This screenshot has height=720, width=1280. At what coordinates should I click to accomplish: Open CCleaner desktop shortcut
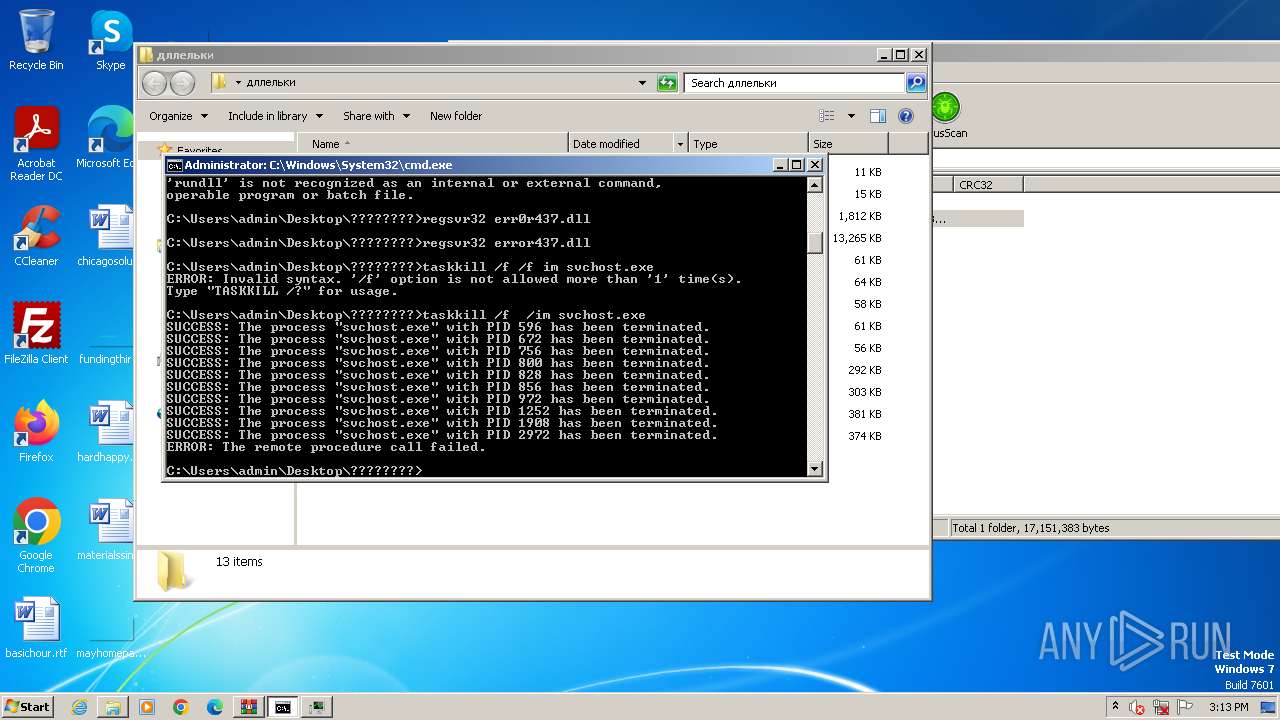[36, 236]
